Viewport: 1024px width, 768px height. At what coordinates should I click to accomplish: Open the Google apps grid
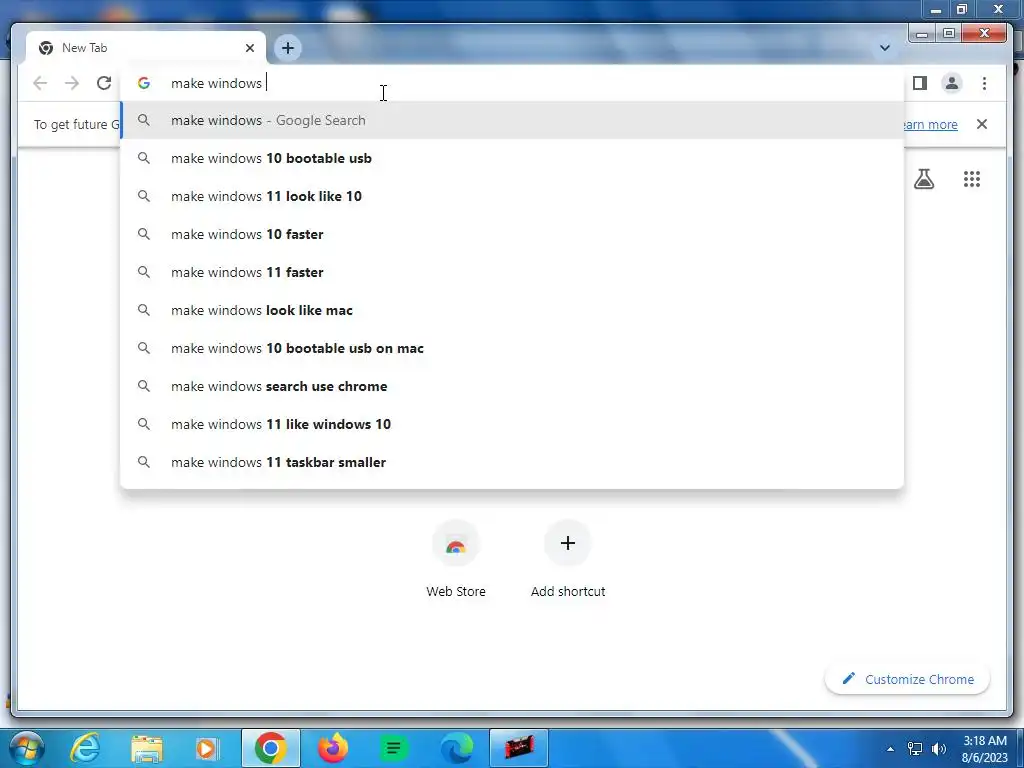pyautogui.click(x=972, y=178)
